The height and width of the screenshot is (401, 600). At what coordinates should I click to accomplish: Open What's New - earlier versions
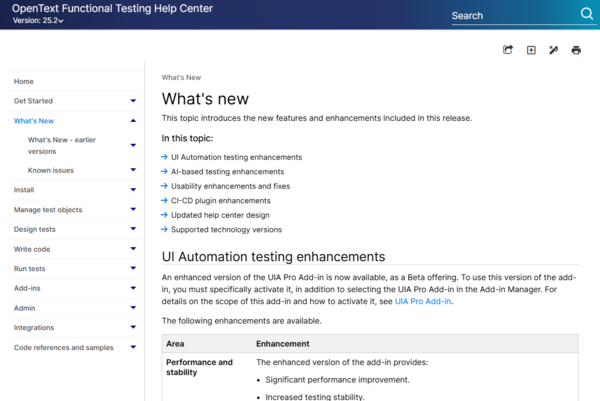point(63,146)
